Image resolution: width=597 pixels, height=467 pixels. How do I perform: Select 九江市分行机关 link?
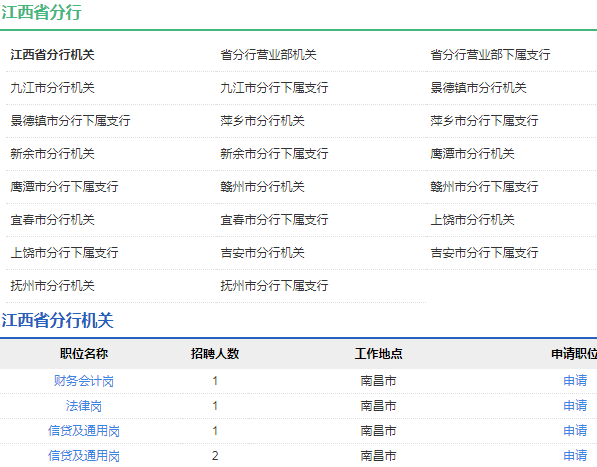(x=53, y=88)
